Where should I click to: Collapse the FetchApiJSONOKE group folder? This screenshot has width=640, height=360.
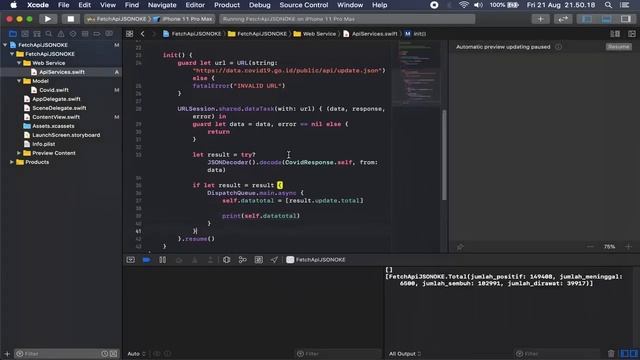(12, 54)
